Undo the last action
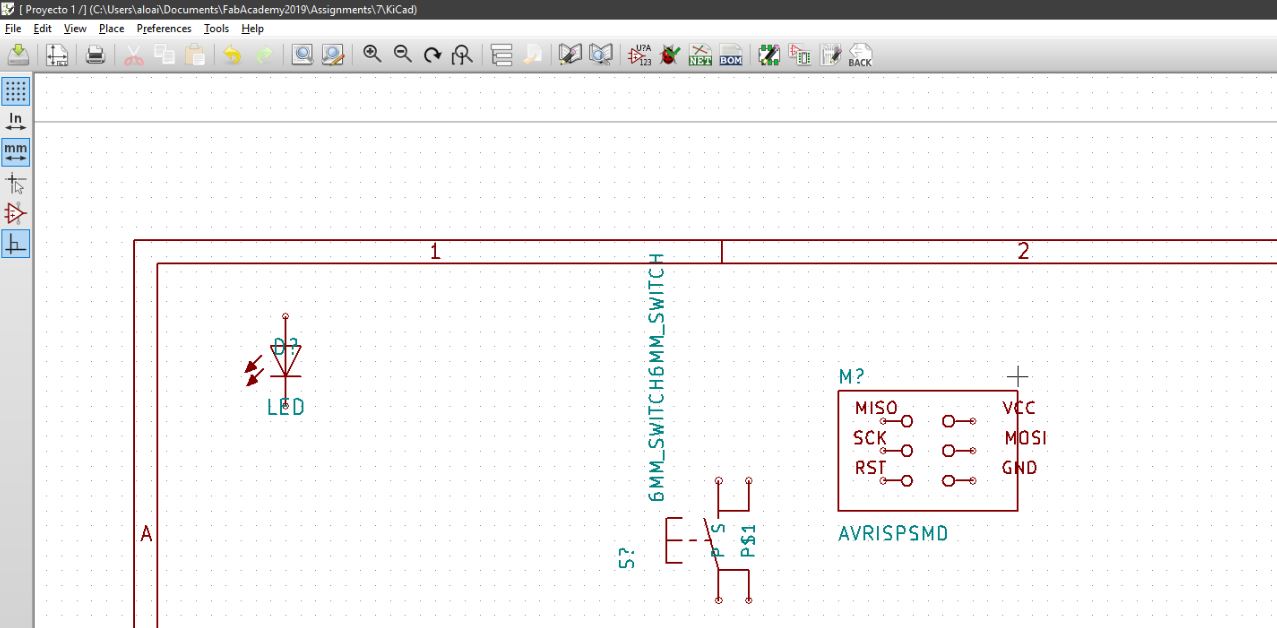Viewport: 1277px width, 628px height. pos(233,55)
